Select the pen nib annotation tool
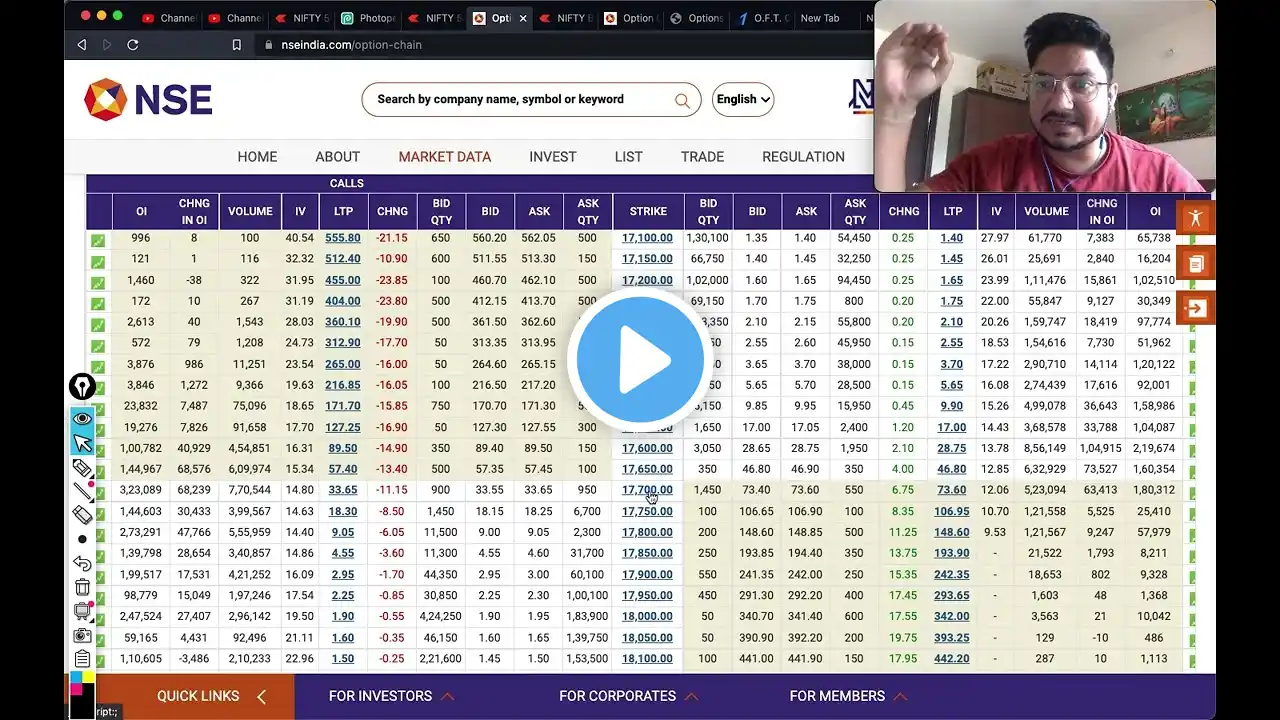Screen dimensions: 1280x720 click(x=82, y=387)
